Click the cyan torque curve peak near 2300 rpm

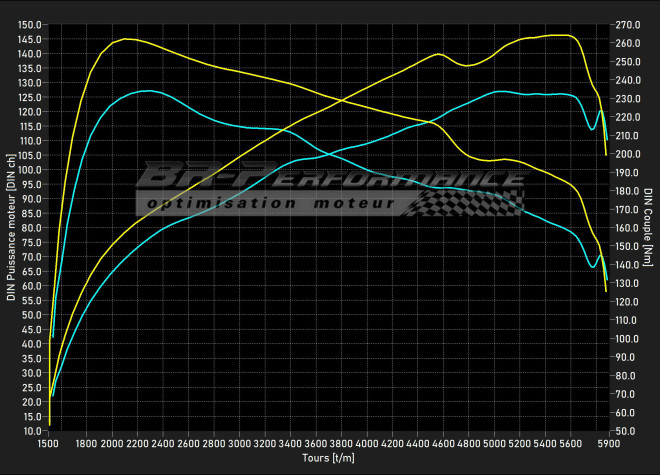click(147, 91)
